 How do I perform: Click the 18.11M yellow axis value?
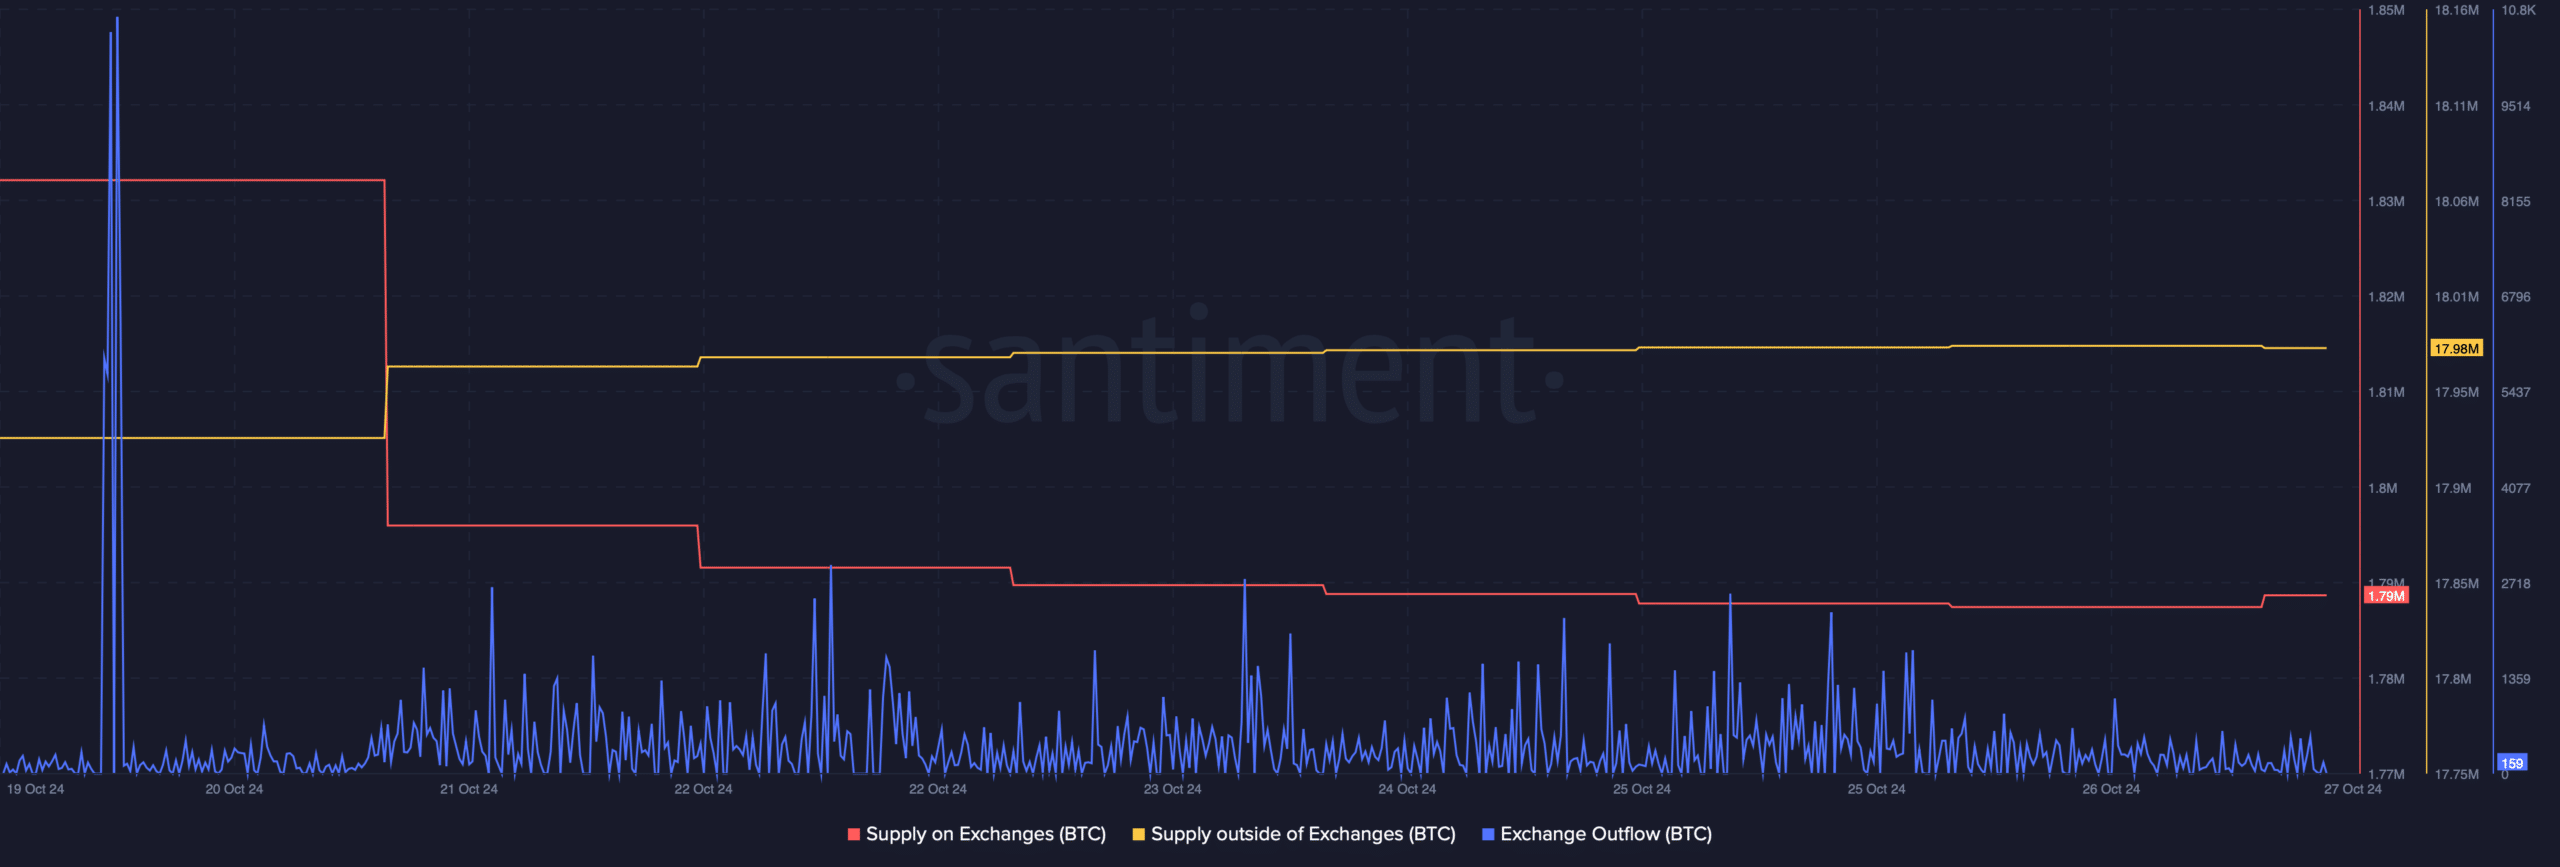pos(2456,106)
